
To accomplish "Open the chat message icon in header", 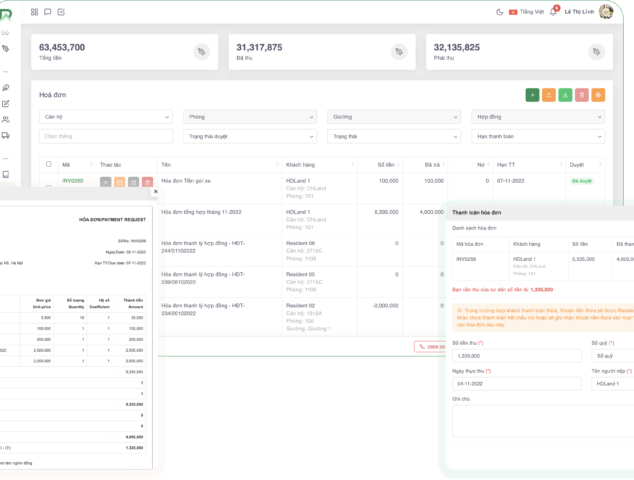I will point(48,12).
